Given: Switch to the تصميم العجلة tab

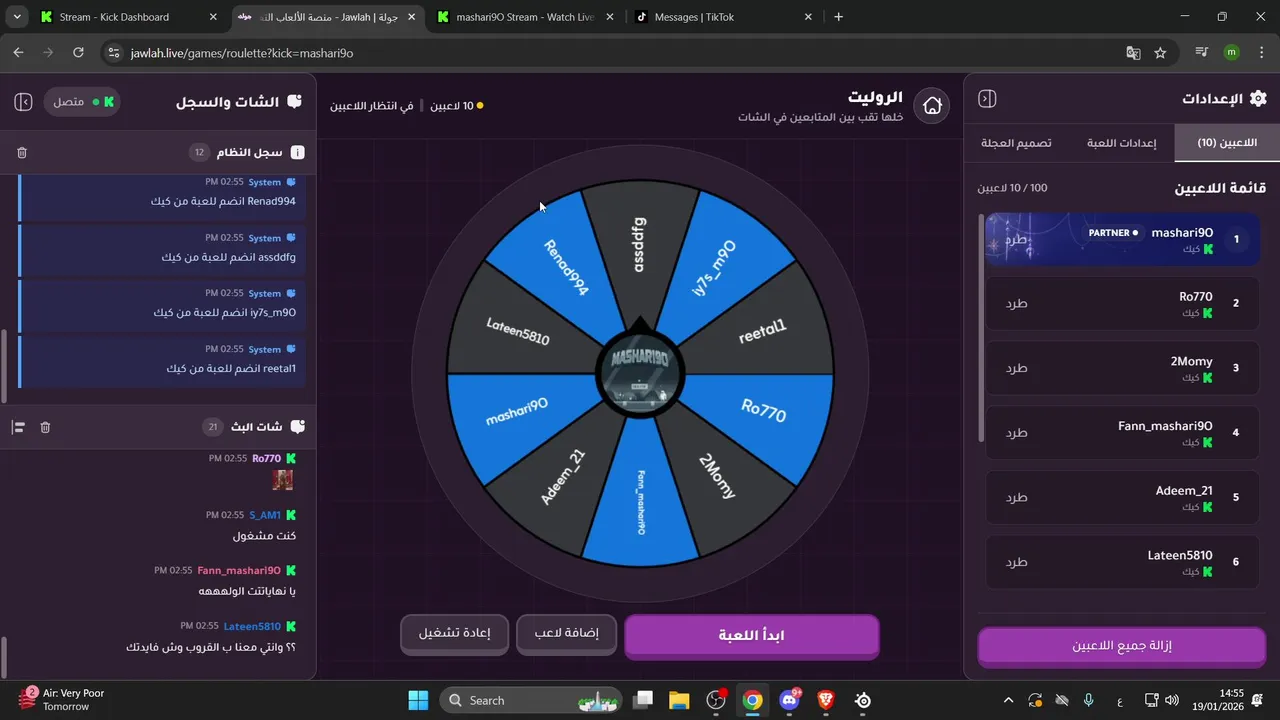Looking at the screenshot, I should [x=1016, y=143].
